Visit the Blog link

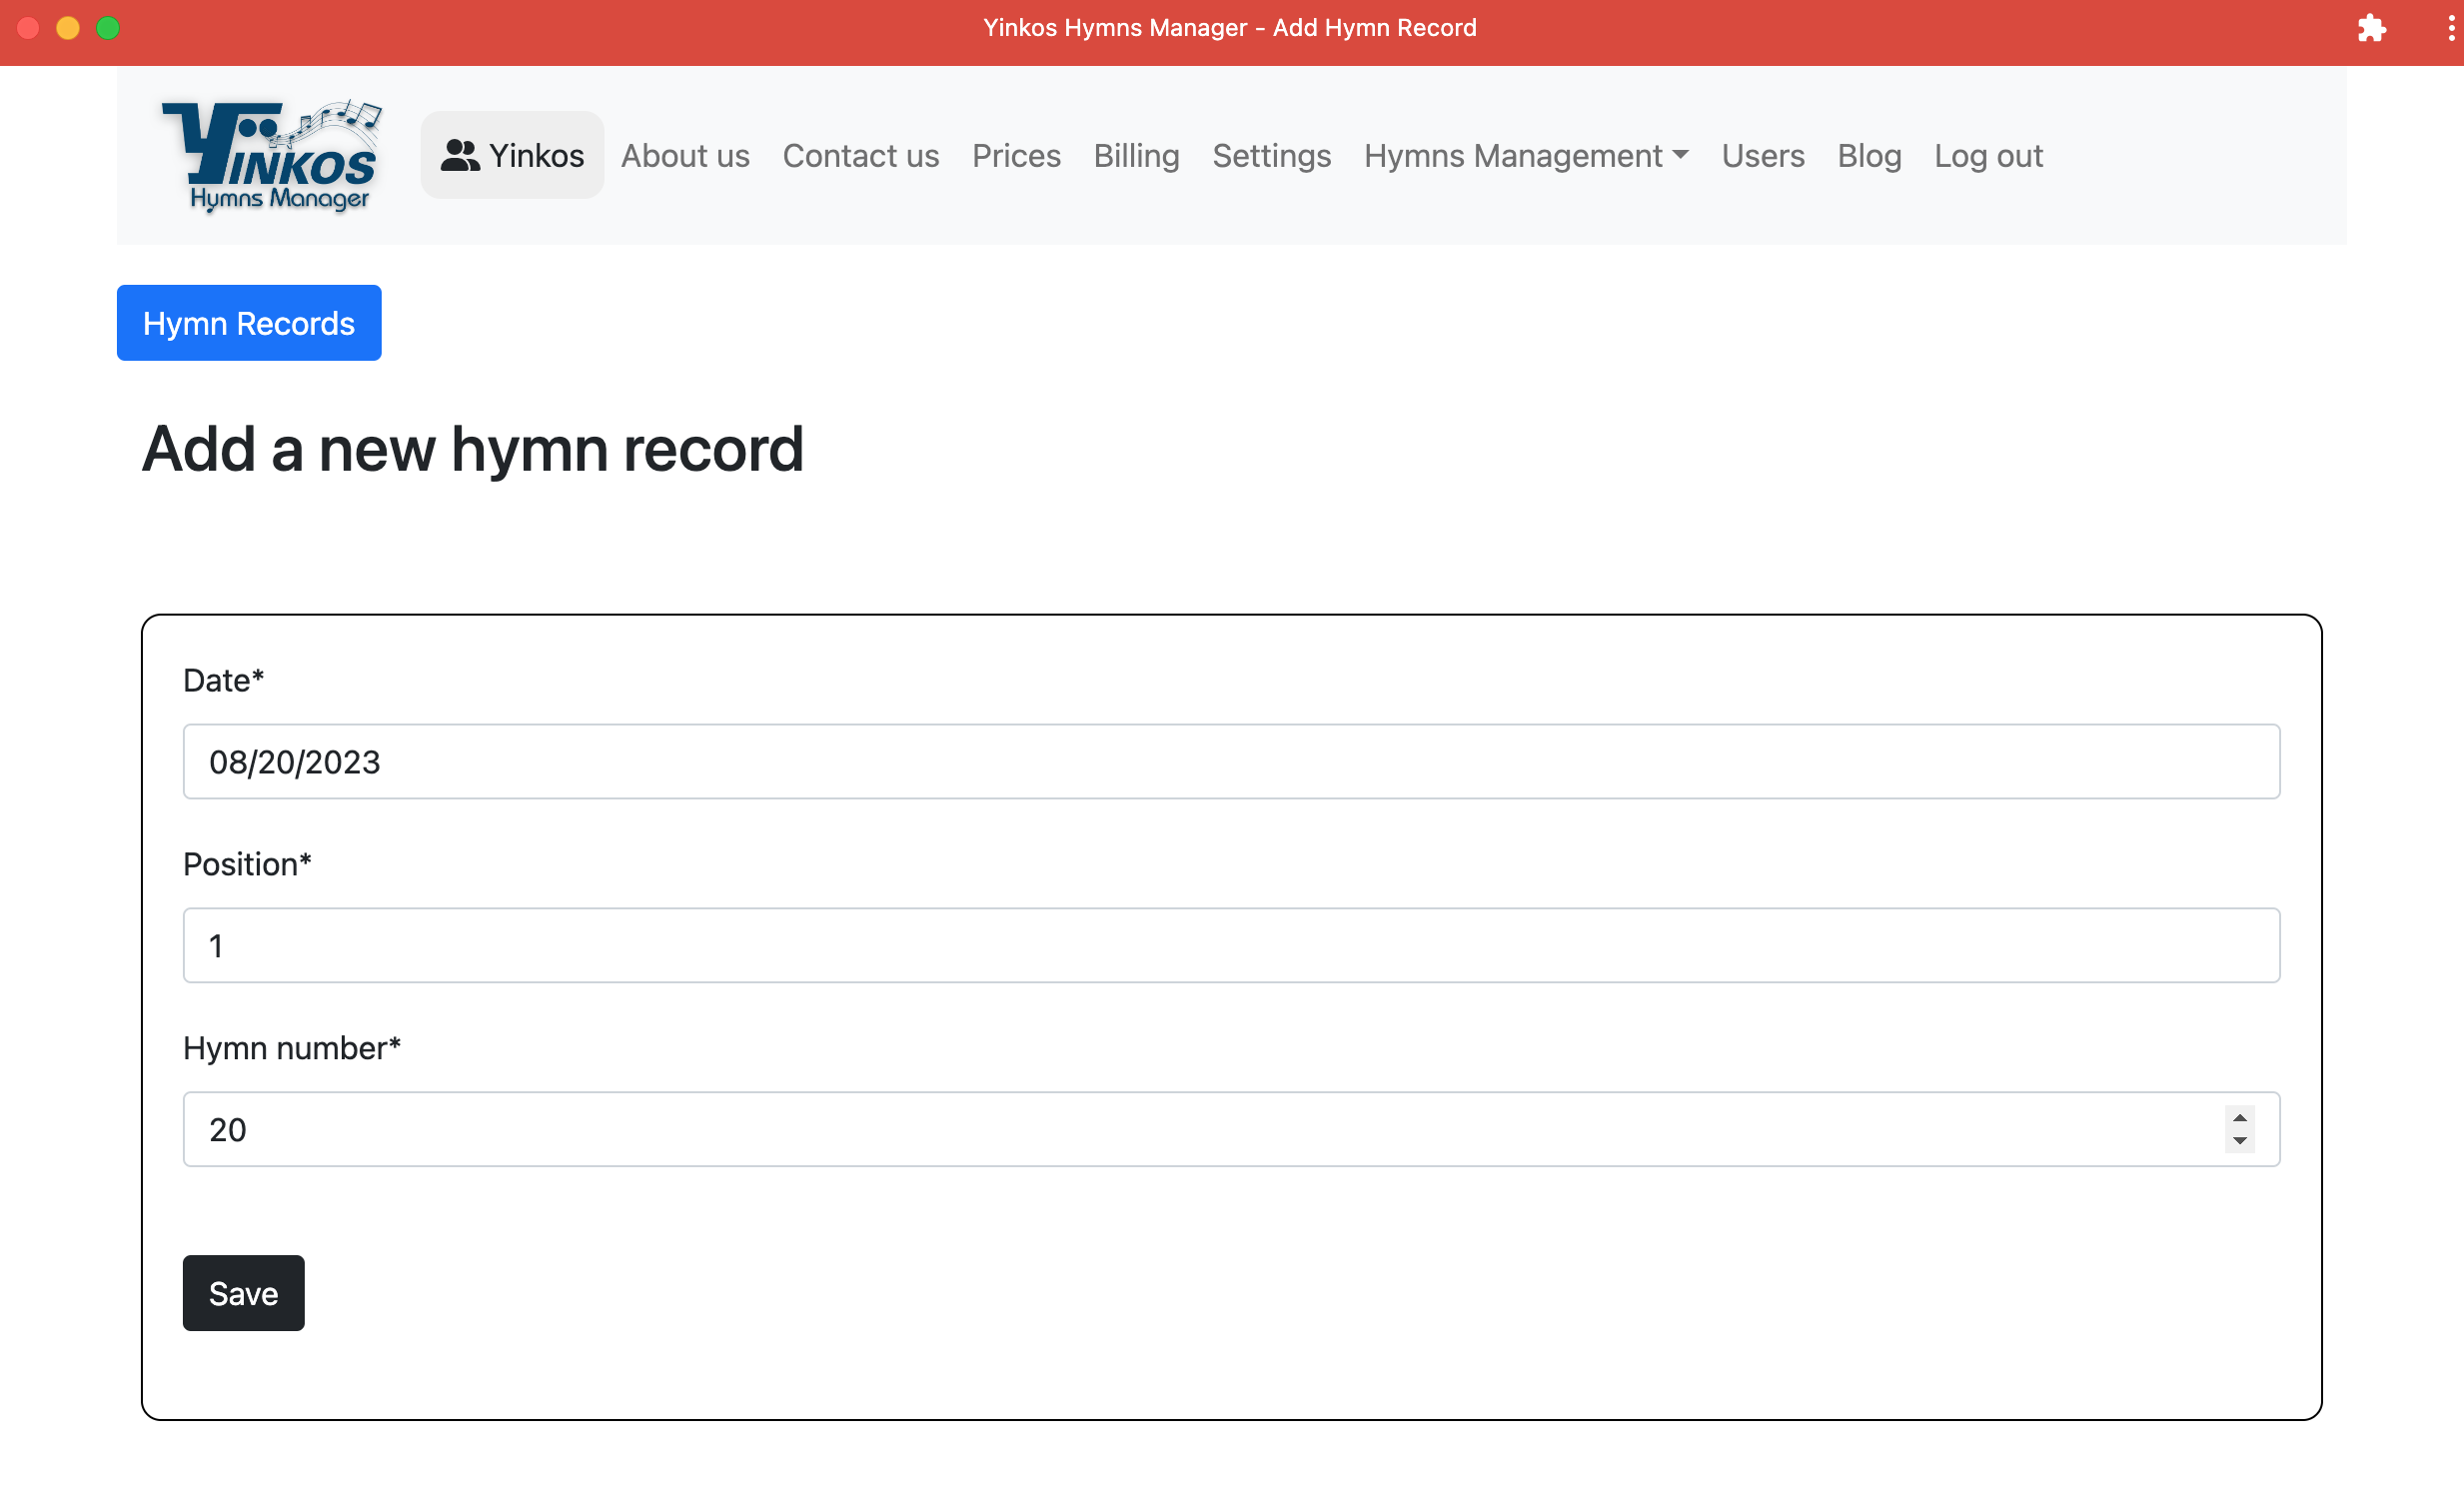(1868, 155)
